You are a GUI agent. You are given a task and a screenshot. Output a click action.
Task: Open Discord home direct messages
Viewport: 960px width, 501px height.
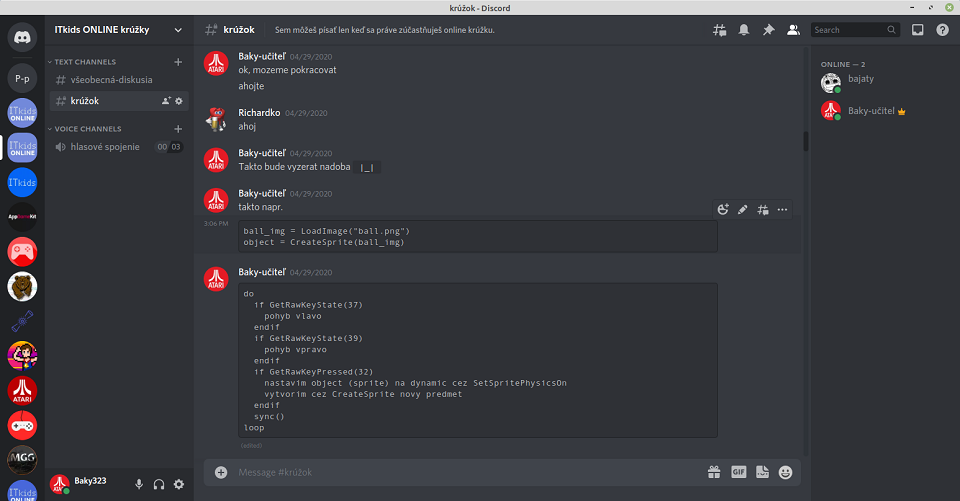click(22, 40)
